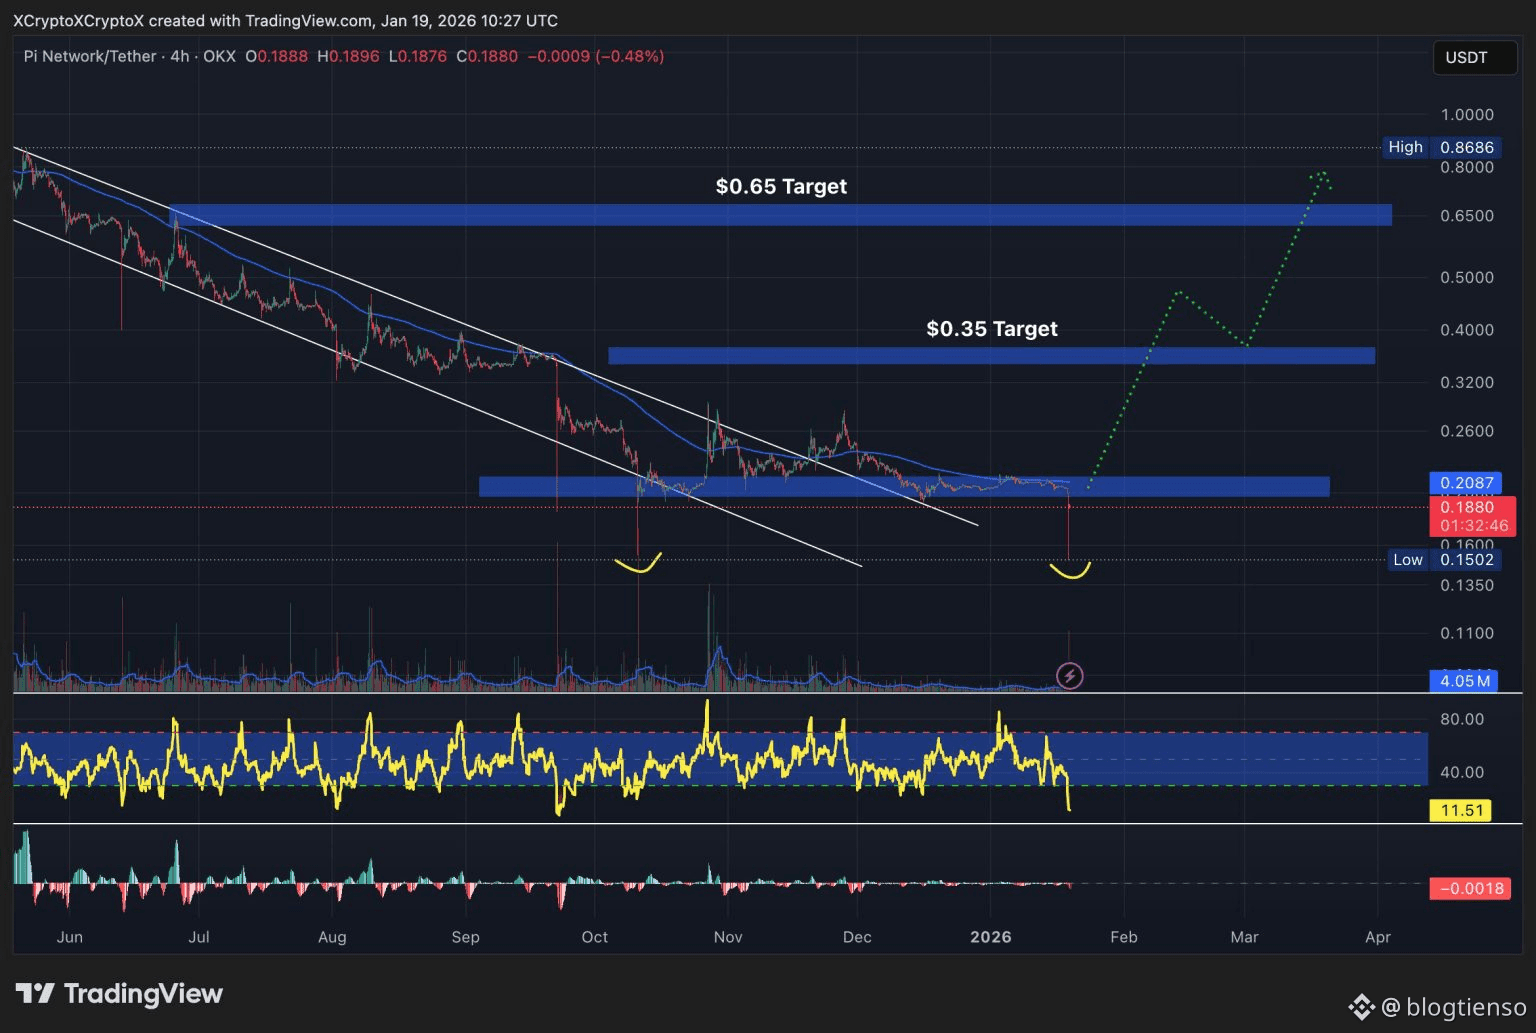The image size is (1536, 1033).
Task: Click the Oct label on time axis
Action: pyautogui.click(x=595, y=937)
